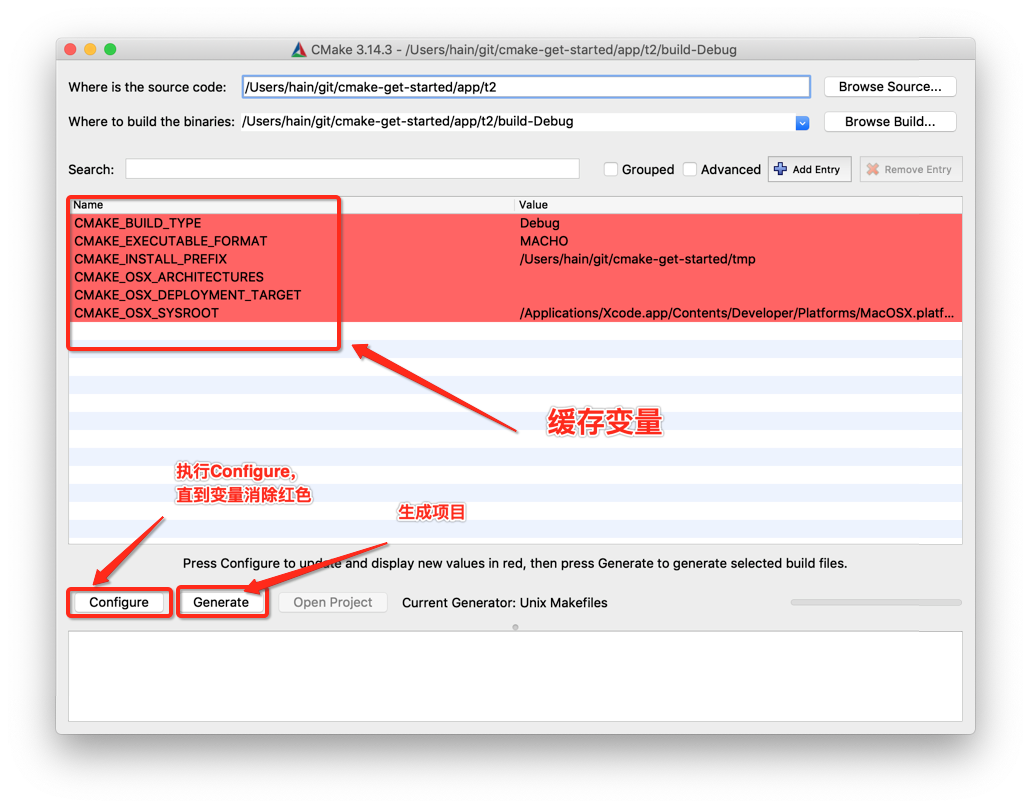Click the green zoom window button
1031x808 pixels.
tap(110, 49)
